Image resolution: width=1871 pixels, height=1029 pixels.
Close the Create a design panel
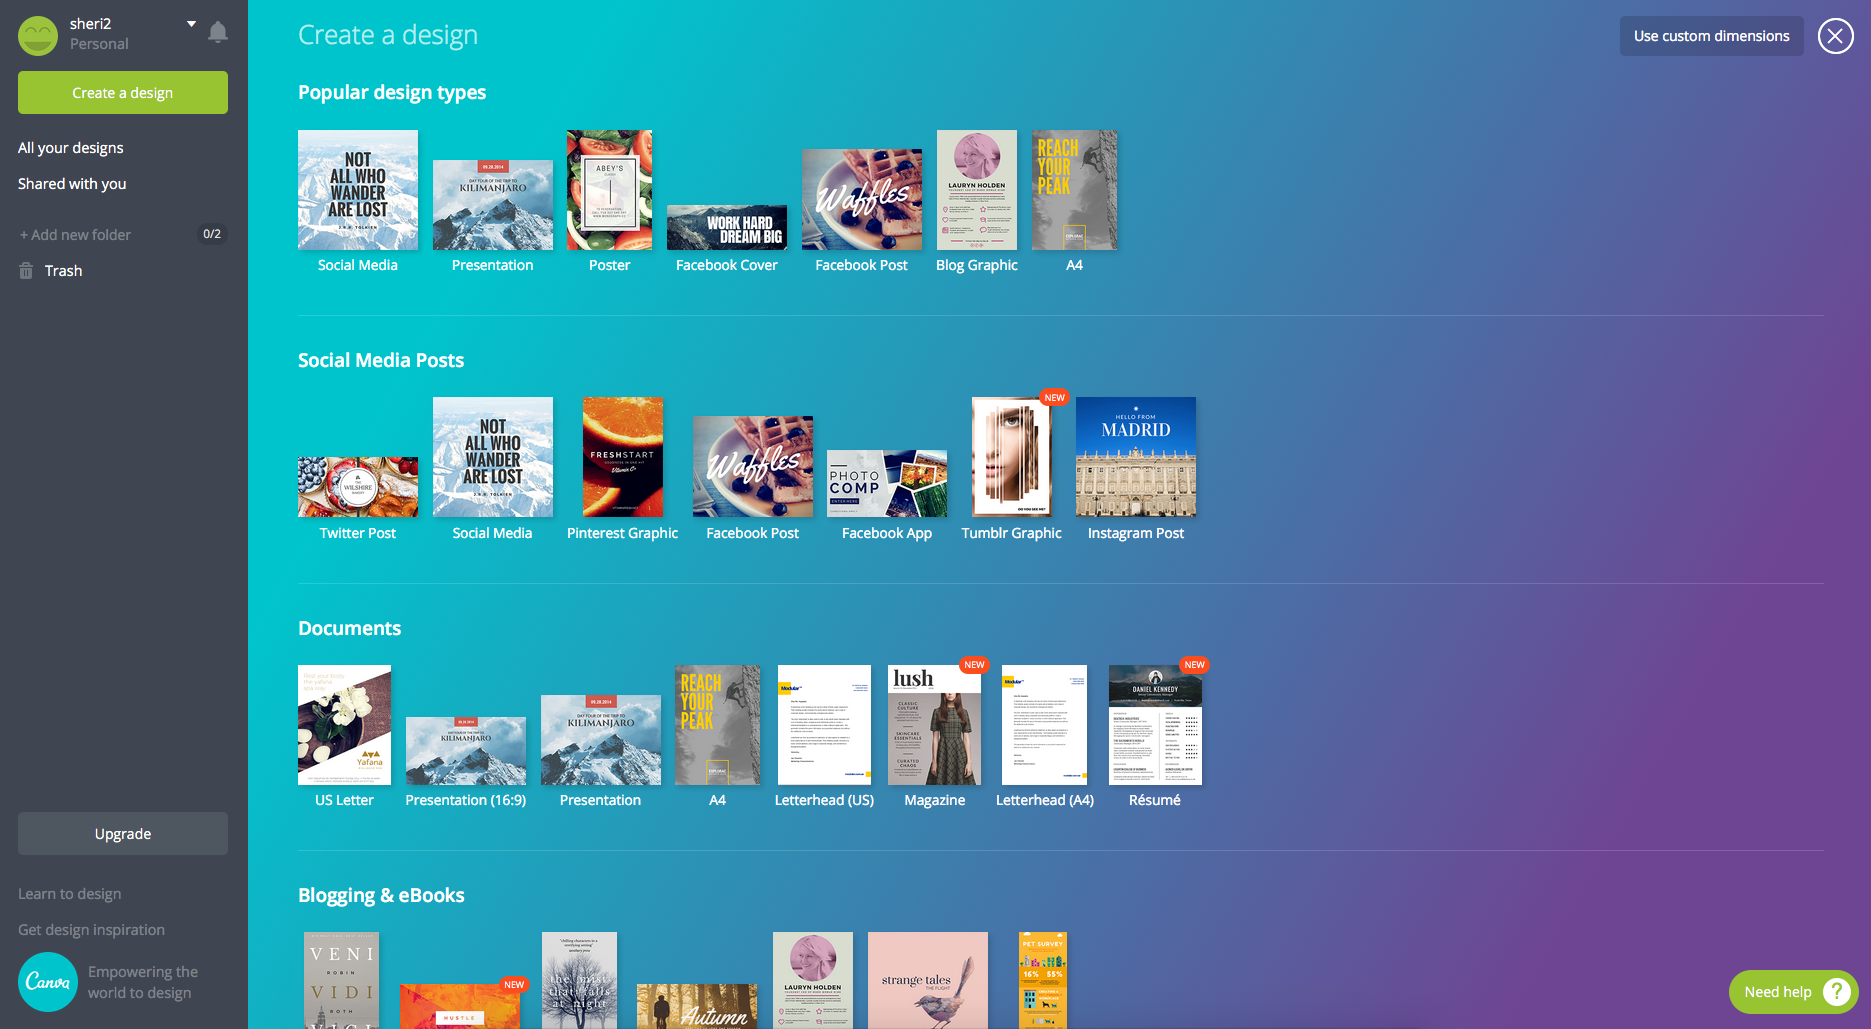1835,36
